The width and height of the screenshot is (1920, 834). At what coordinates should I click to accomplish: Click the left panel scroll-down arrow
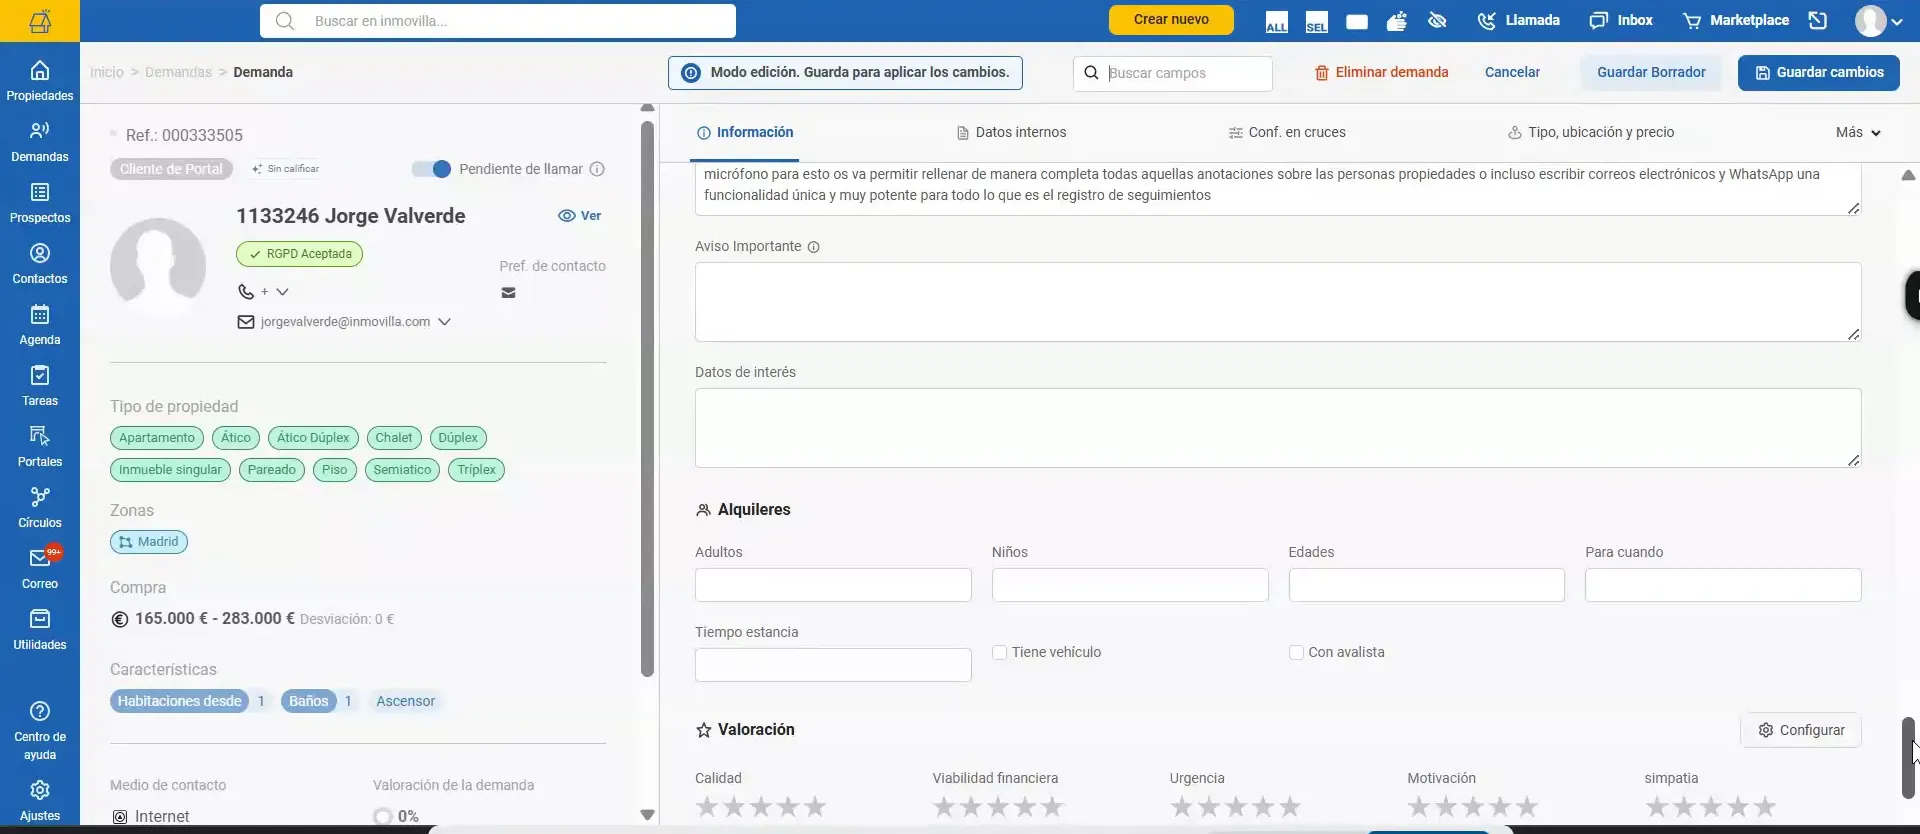click(x=647, y=815)
